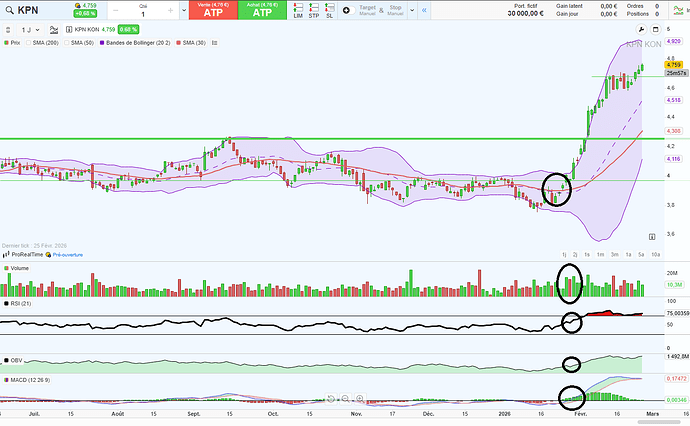
Task: Select the 1a time range
Action: point(628,255)
